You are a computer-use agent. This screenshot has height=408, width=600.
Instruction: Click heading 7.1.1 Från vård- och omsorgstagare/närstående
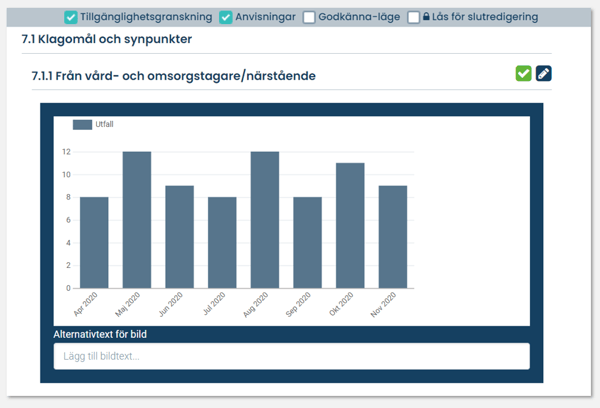pos(176,75)
